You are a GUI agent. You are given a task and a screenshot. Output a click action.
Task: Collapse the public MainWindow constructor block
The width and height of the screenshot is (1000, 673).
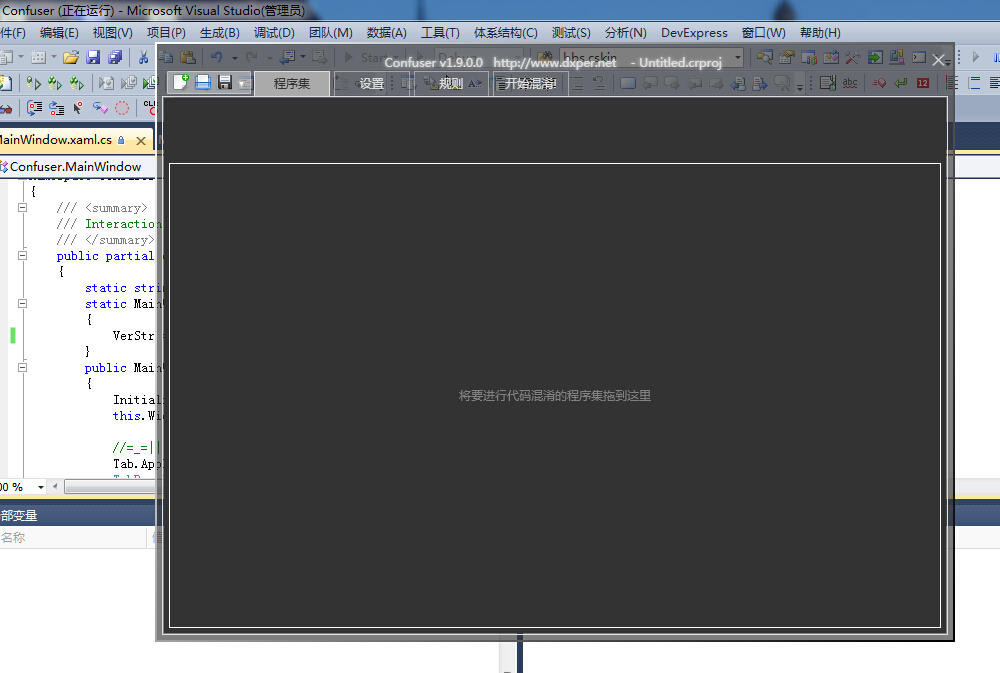click(x=22, y=367)
